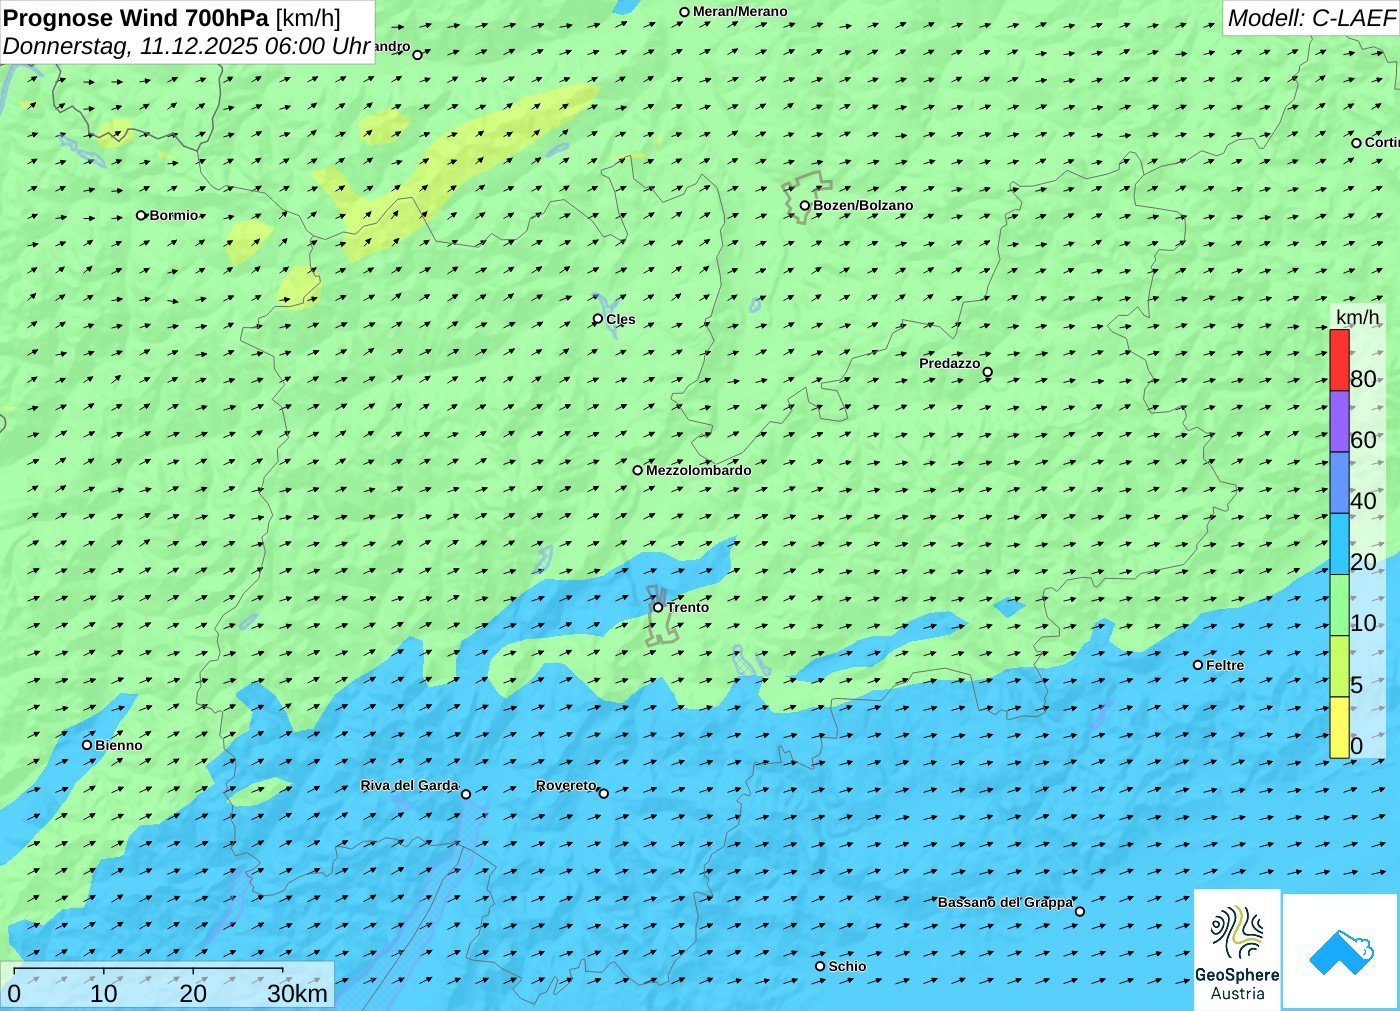1400x1011 pixels.
Task: Click the Bozen/Bolzano city marker
Action: point(805,206)
